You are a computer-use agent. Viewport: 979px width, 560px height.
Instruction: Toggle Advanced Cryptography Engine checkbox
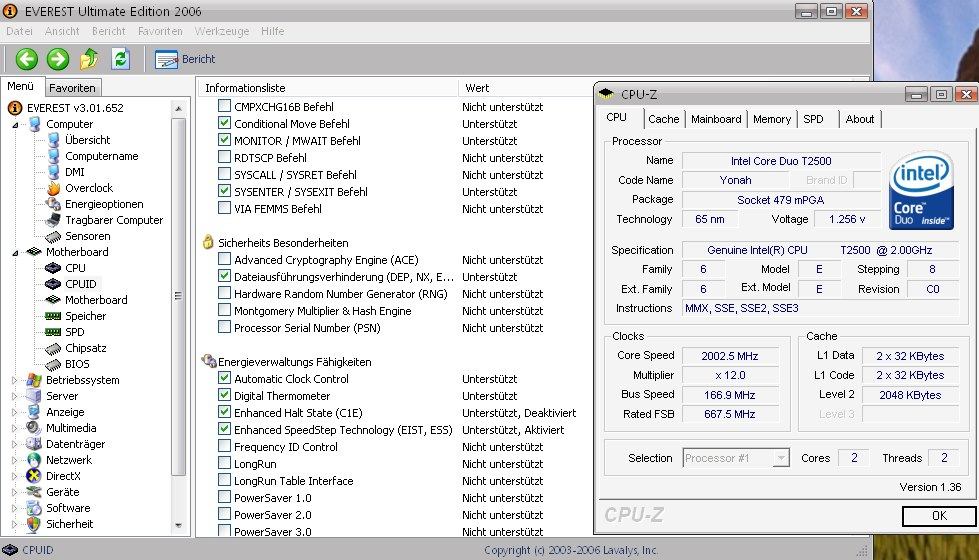224,258
